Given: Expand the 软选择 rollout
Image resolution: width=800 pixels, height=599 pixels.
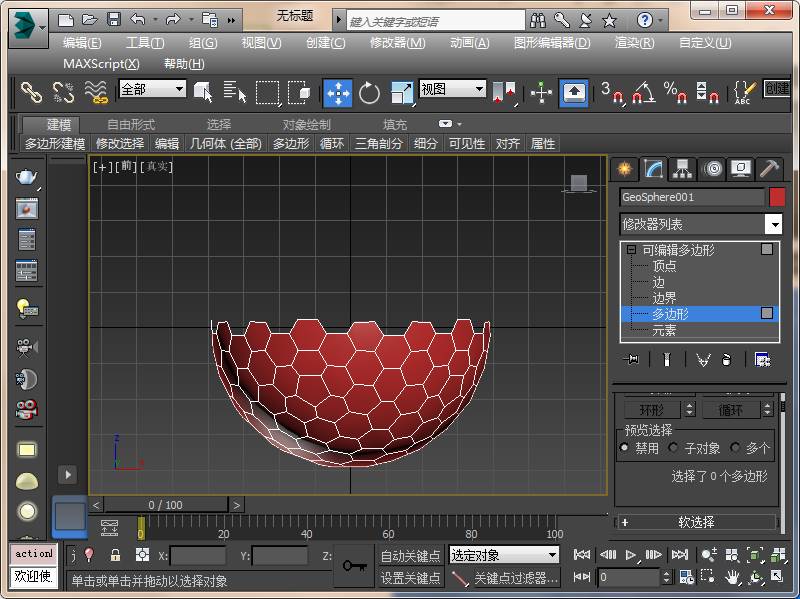Looking at the screenshot, I should 697,522.
